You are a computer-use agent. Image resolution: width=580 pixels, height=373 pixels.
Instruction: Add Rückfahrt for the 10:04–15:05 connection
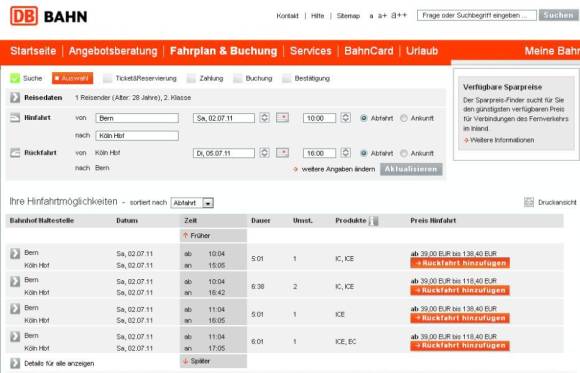point(460,263)
